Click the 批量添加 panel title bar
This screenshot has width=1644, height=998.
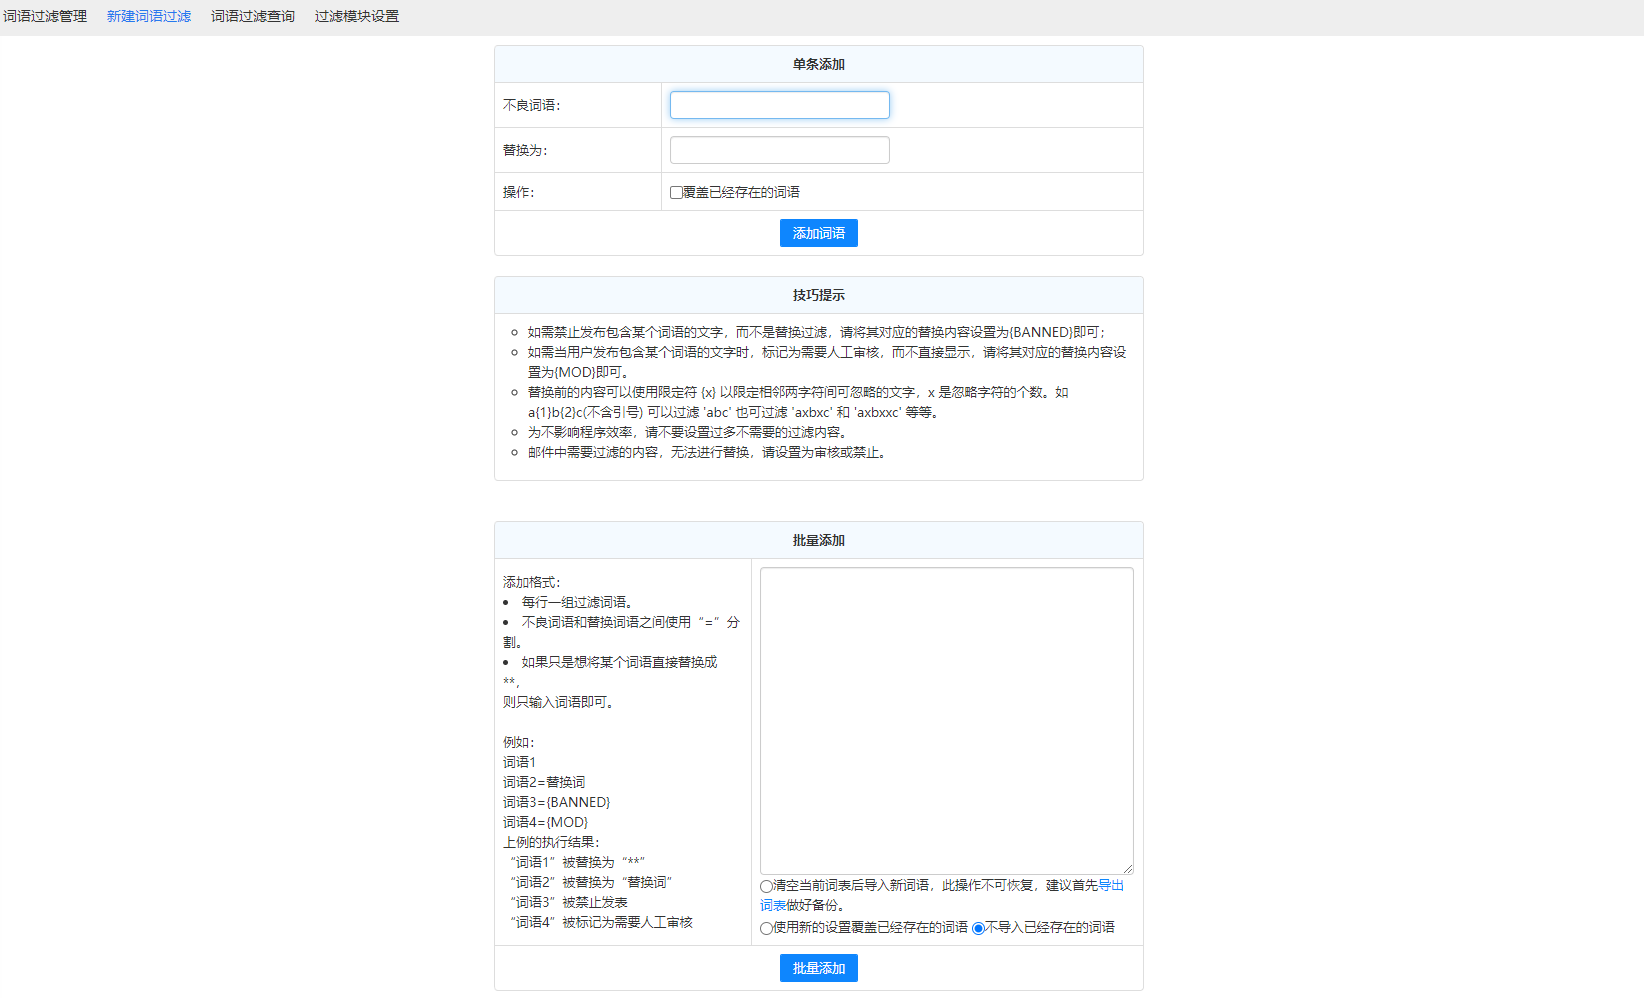coord(818,540)
